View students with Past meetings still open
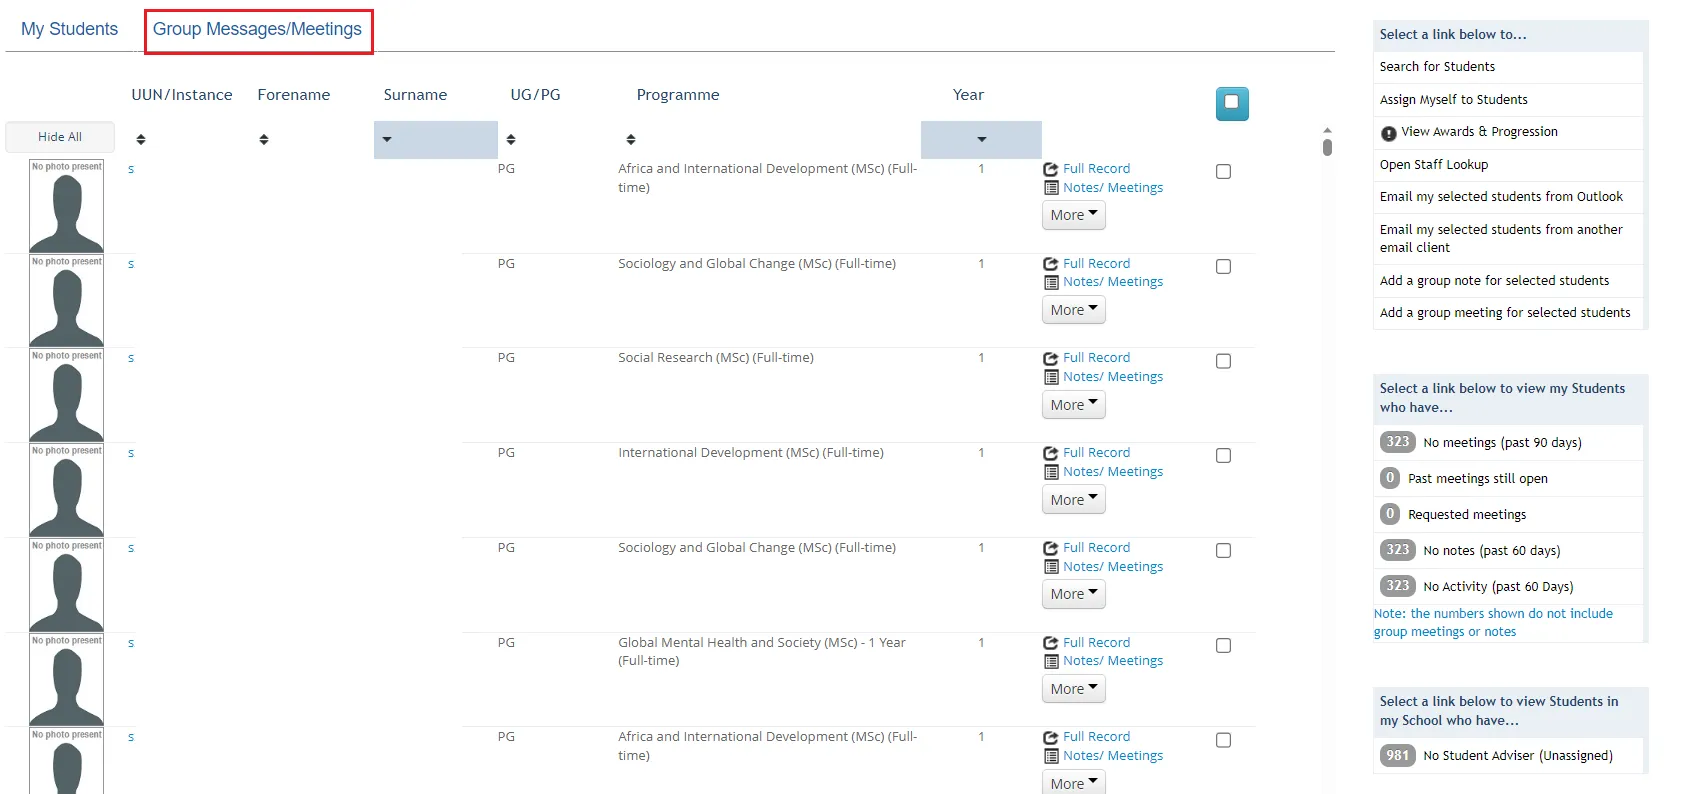The image size is (1681, 794). point(1477,479)
